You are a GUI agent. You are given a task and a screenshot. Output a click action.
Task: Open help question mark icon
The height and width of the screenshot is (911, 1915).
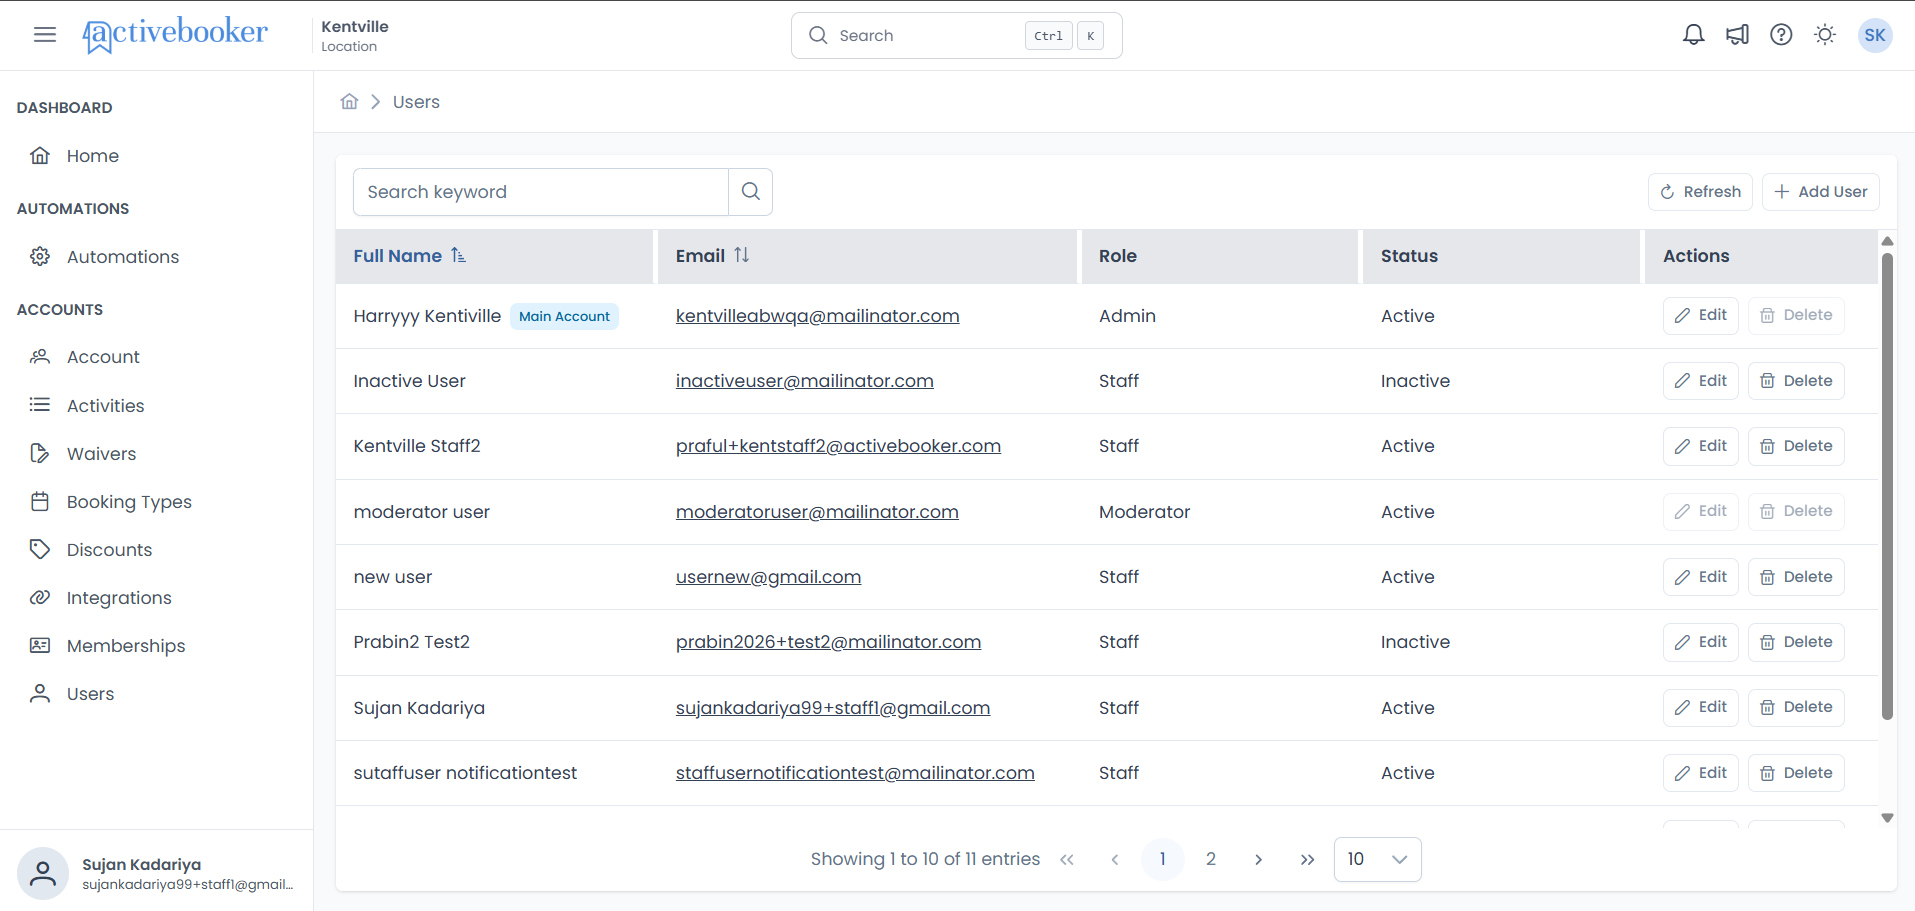click(x=1781, y=35)
